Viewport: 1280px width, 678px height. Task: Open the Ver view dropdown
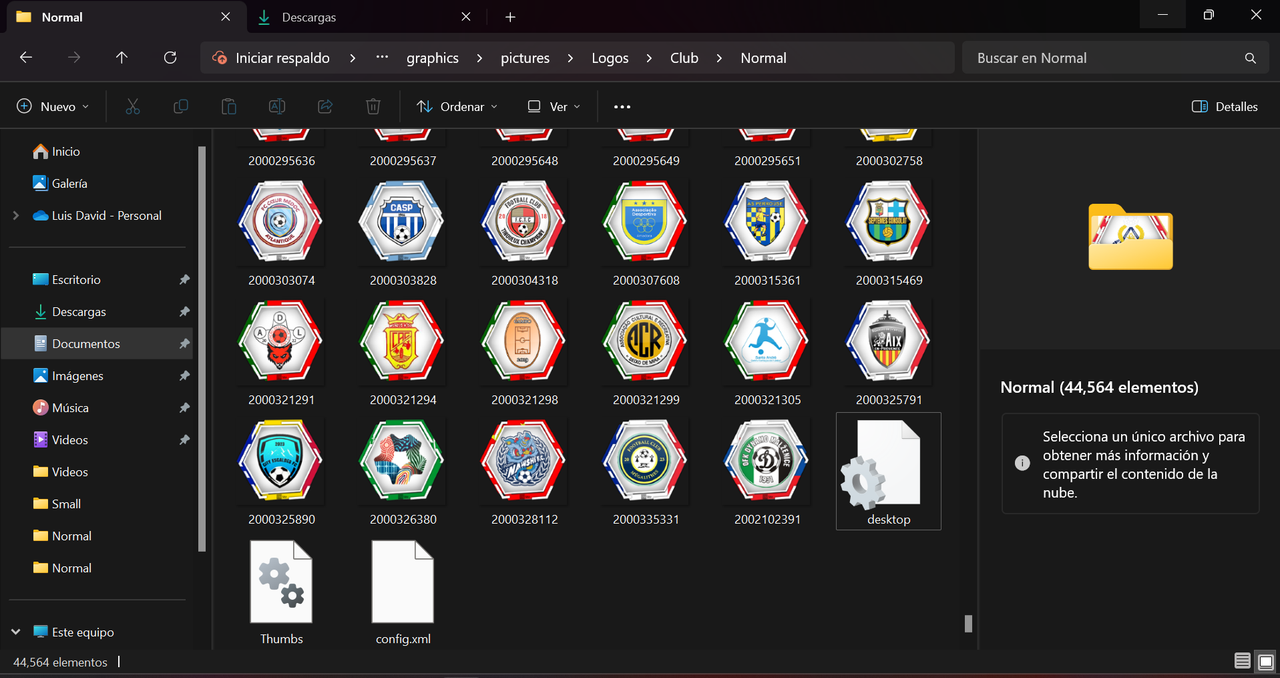554,106
